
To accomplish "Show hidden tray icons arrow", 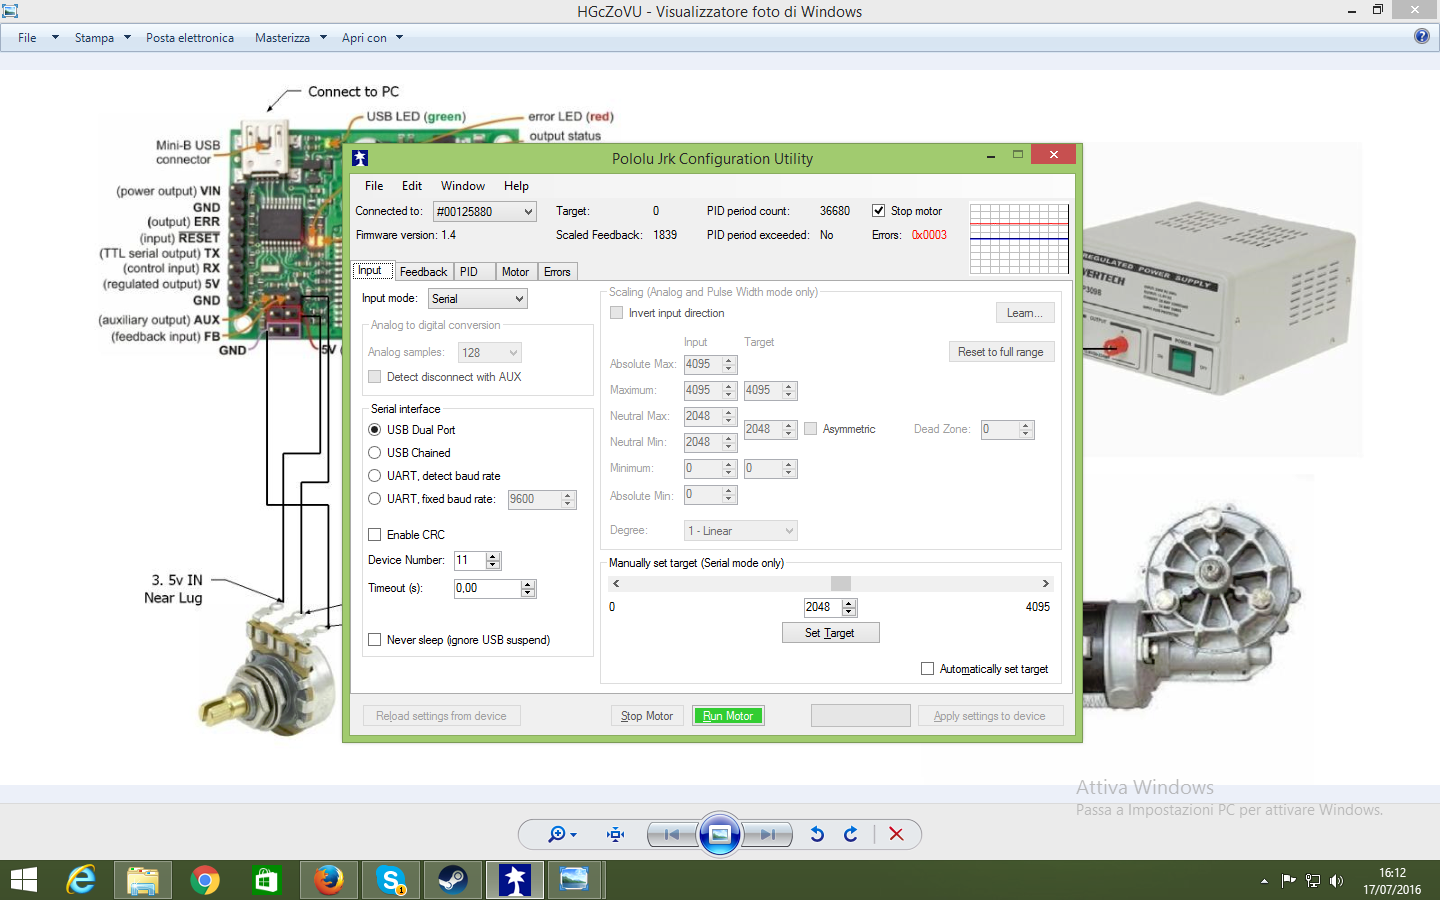I will [1264, 881].
